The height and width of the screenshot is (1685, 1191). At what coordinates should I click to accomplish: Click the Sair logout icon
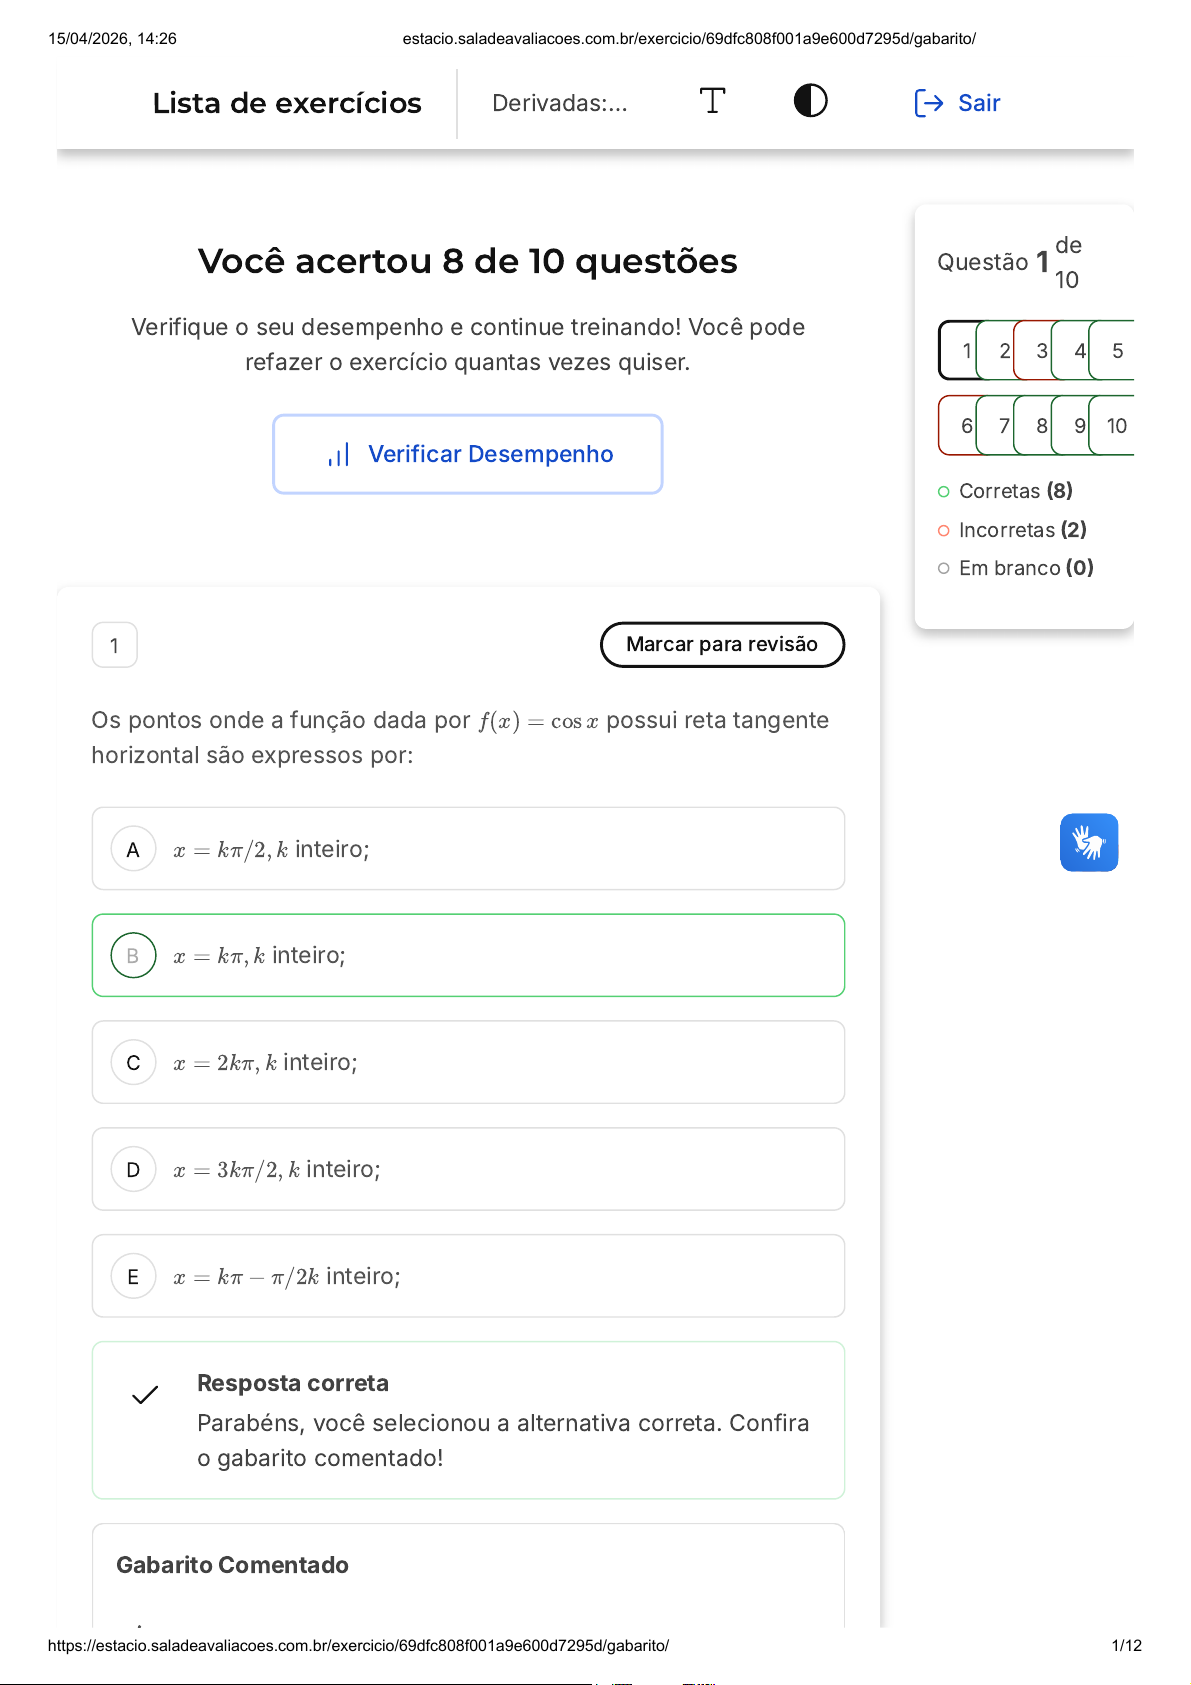pos(929,103)
